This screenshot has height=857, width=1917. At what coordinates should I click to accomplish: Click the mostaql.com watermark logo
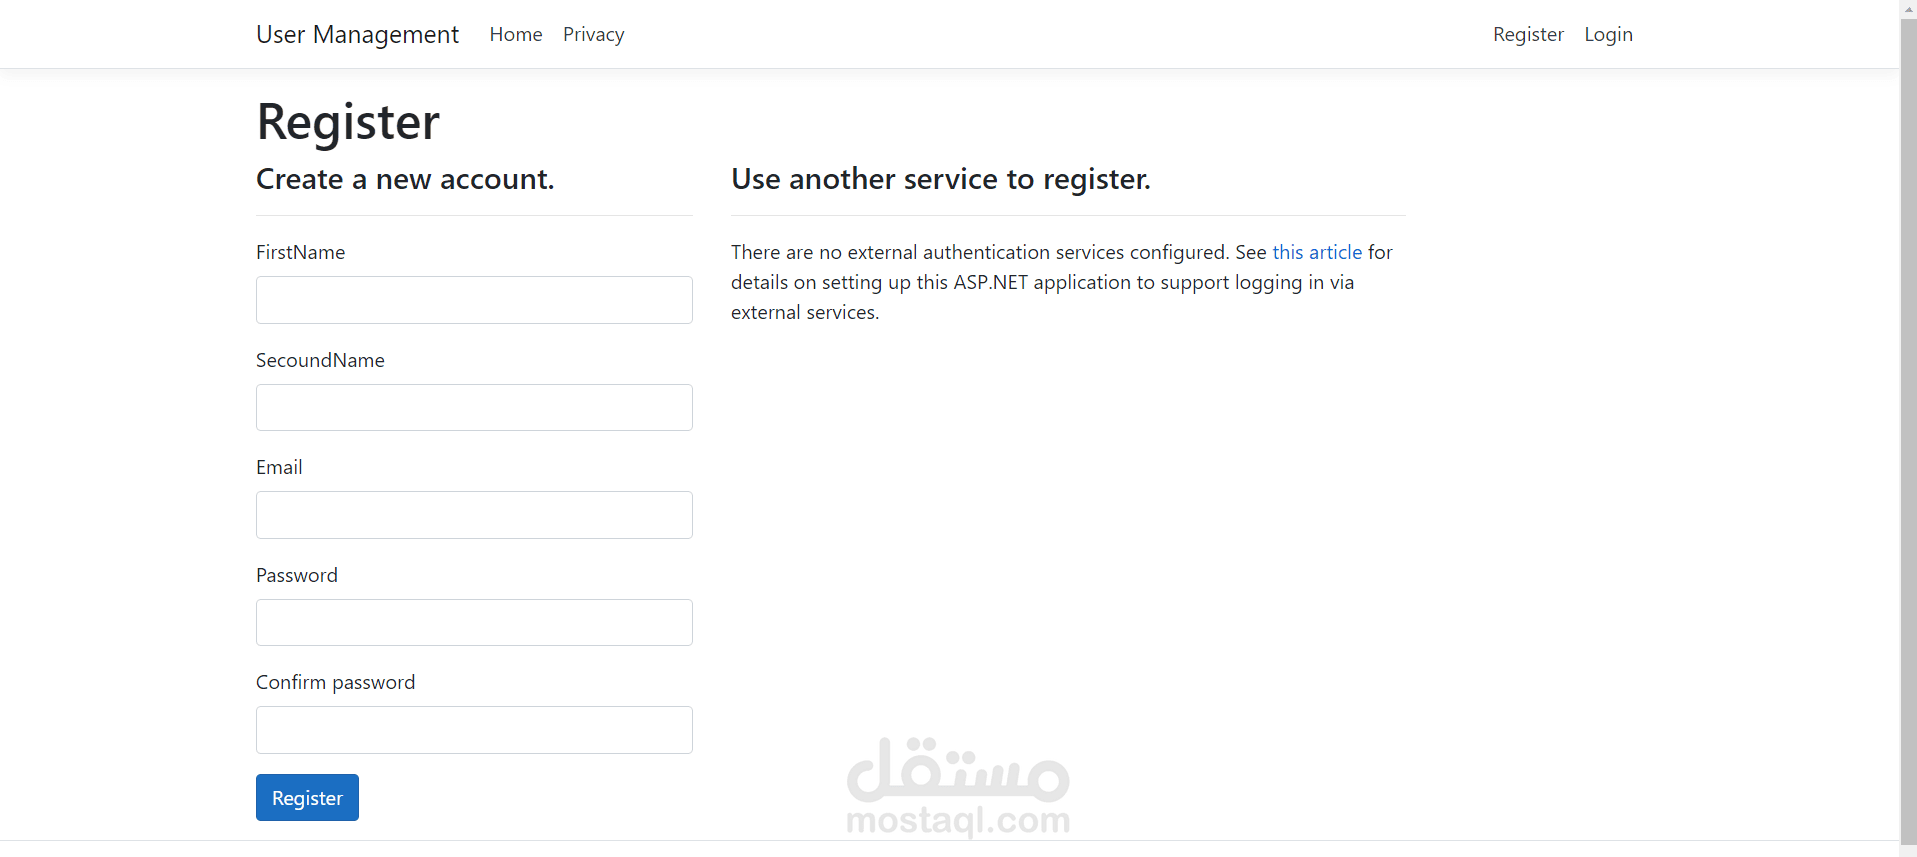point(958,787)
